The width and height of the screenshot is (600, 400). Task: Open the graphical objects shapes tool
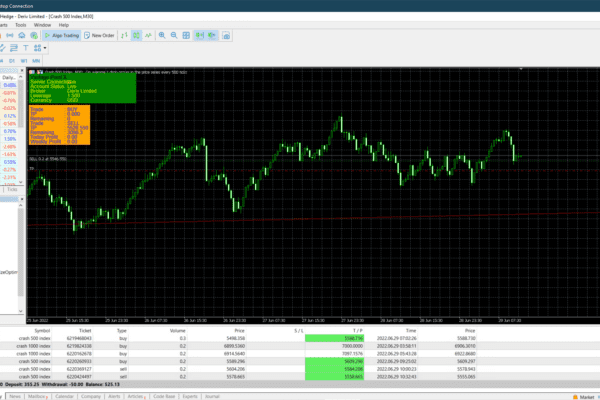(x=37, y=48)
